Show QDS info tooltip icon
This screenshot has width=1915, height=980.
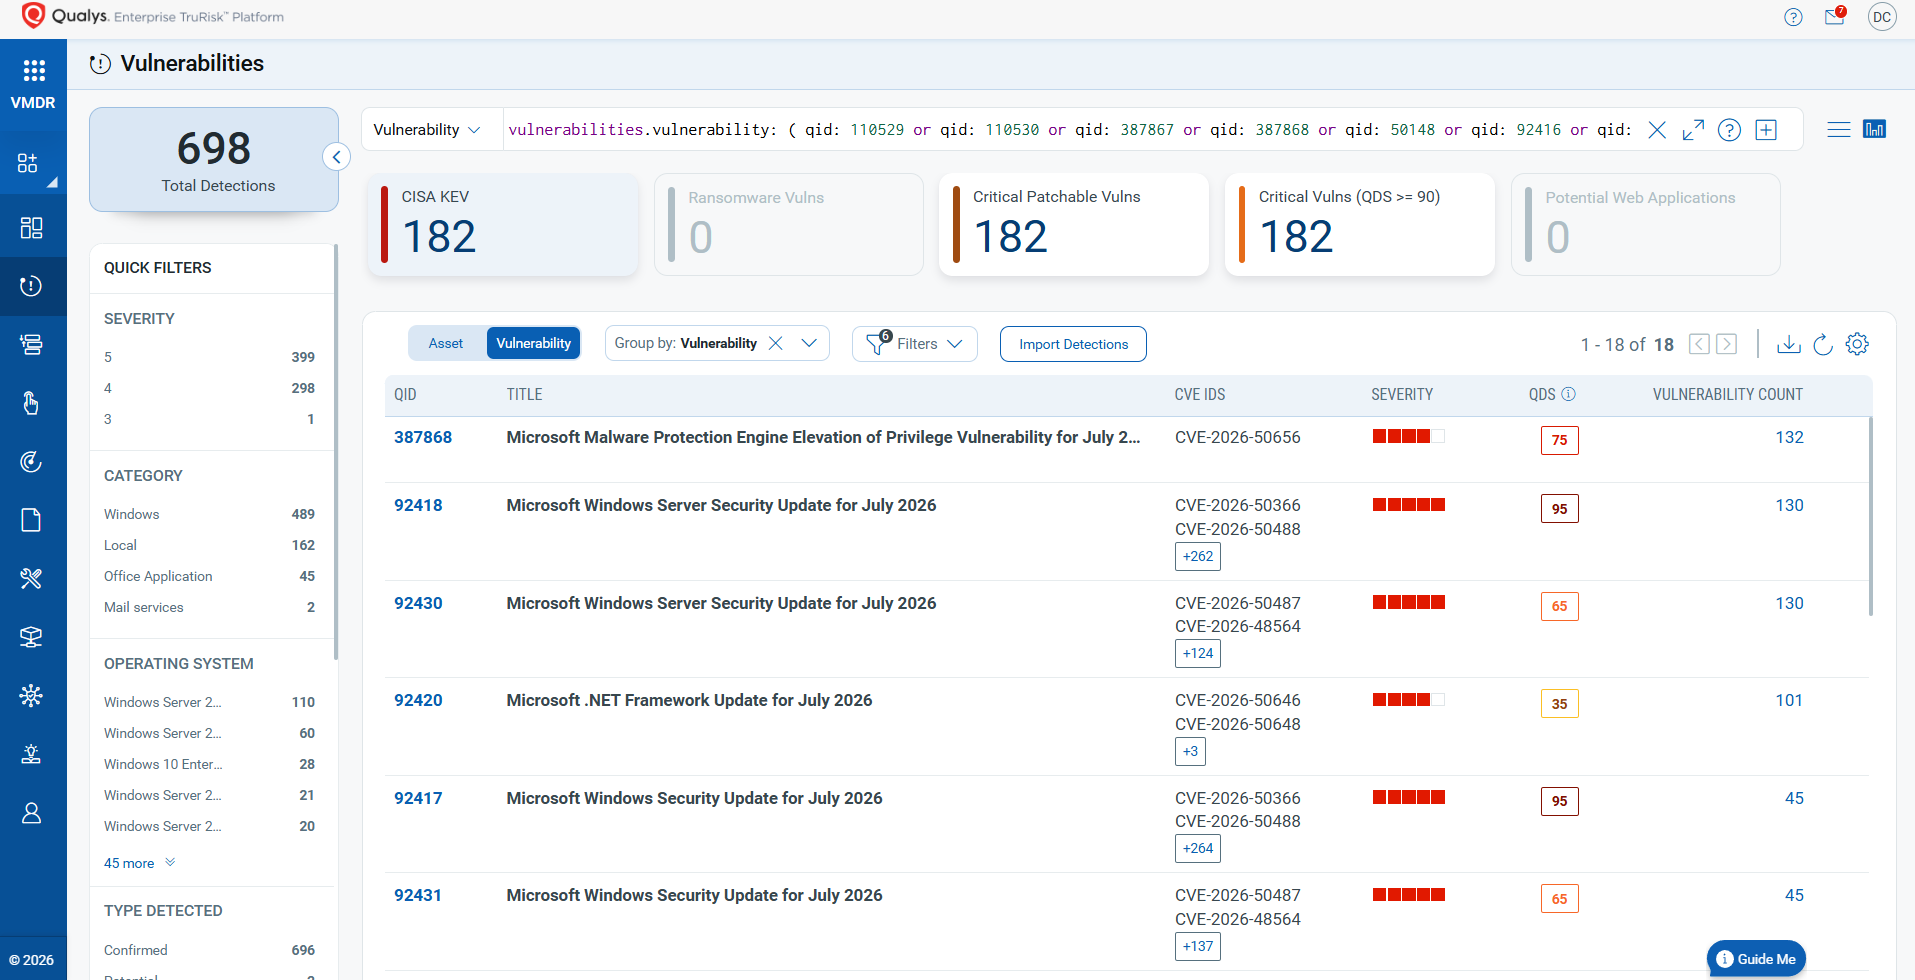(x=1568, y=394)
